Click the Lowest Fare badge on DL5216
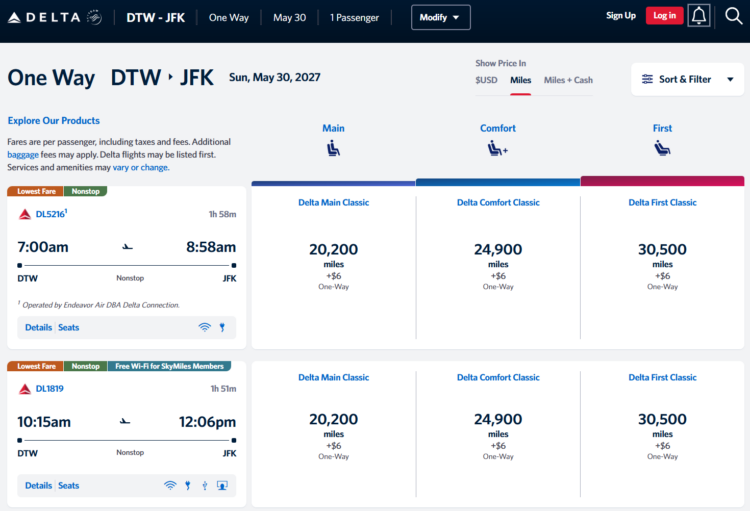Screen dimensions: 750x511 coord(36,191)
